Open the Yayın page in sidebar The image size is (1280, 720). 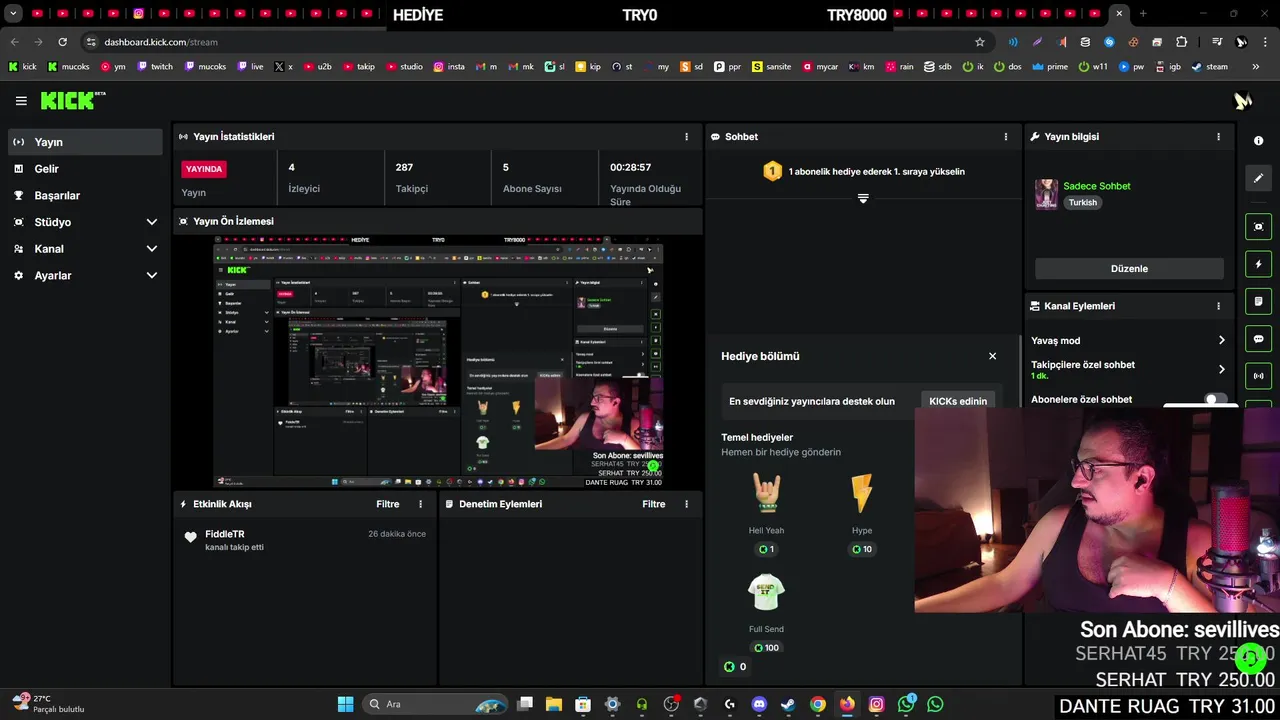tap(85, 142)
